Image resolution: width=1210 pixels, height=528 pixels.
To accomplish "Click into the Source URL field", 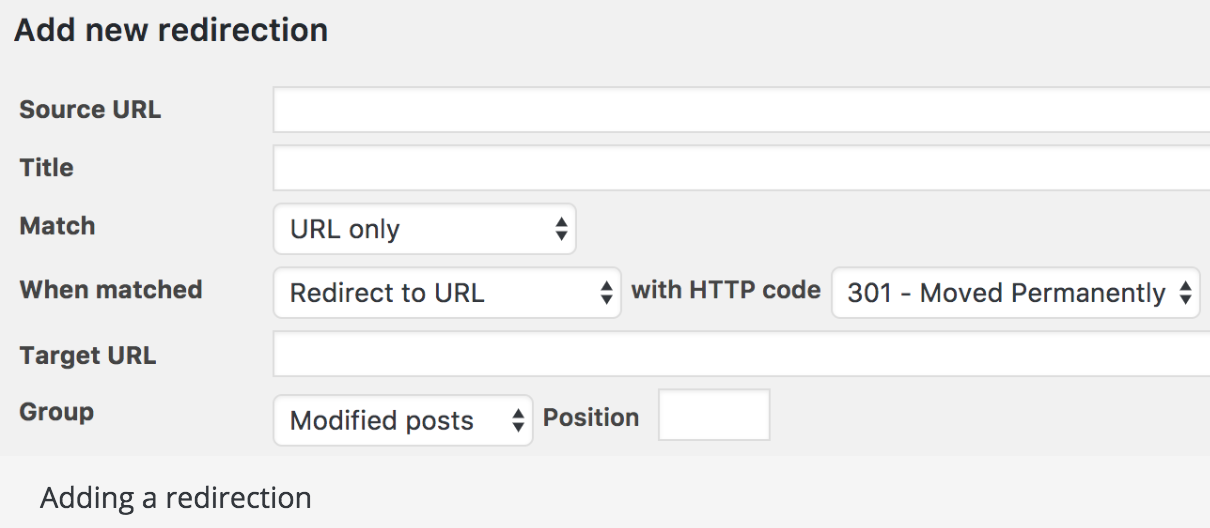I will 740,110.
